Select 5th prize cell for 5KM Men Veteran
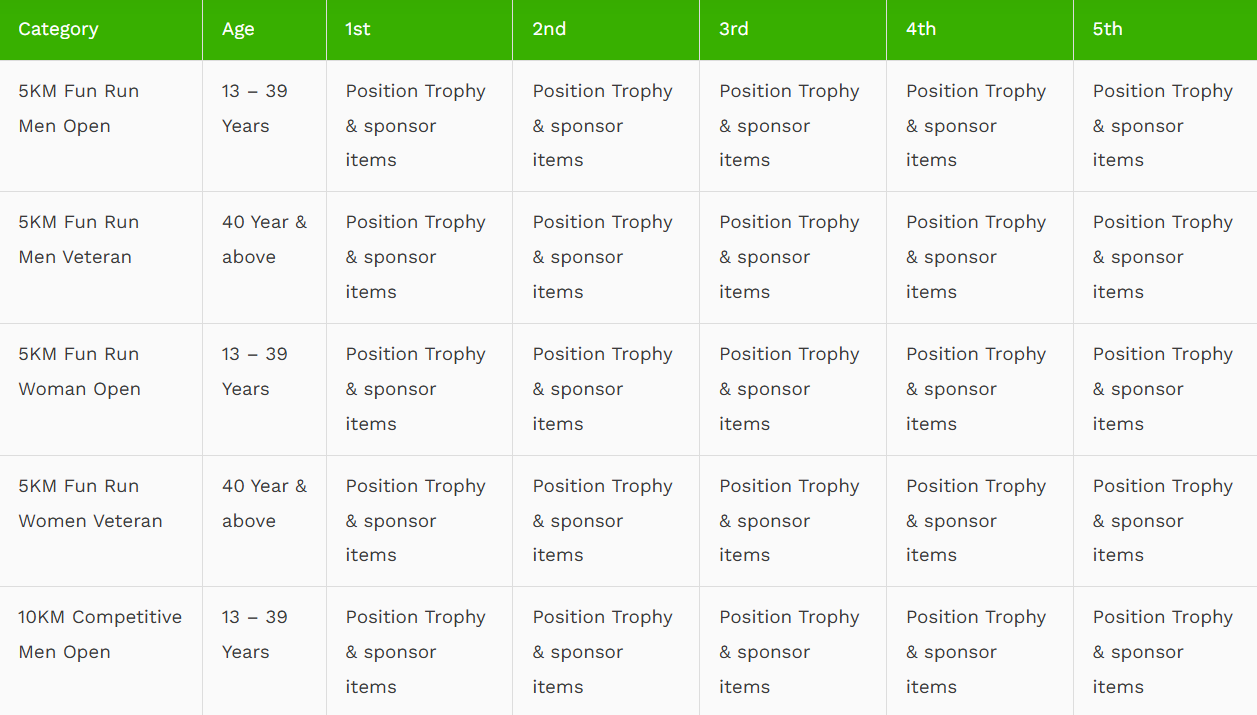 (1162, 257)
